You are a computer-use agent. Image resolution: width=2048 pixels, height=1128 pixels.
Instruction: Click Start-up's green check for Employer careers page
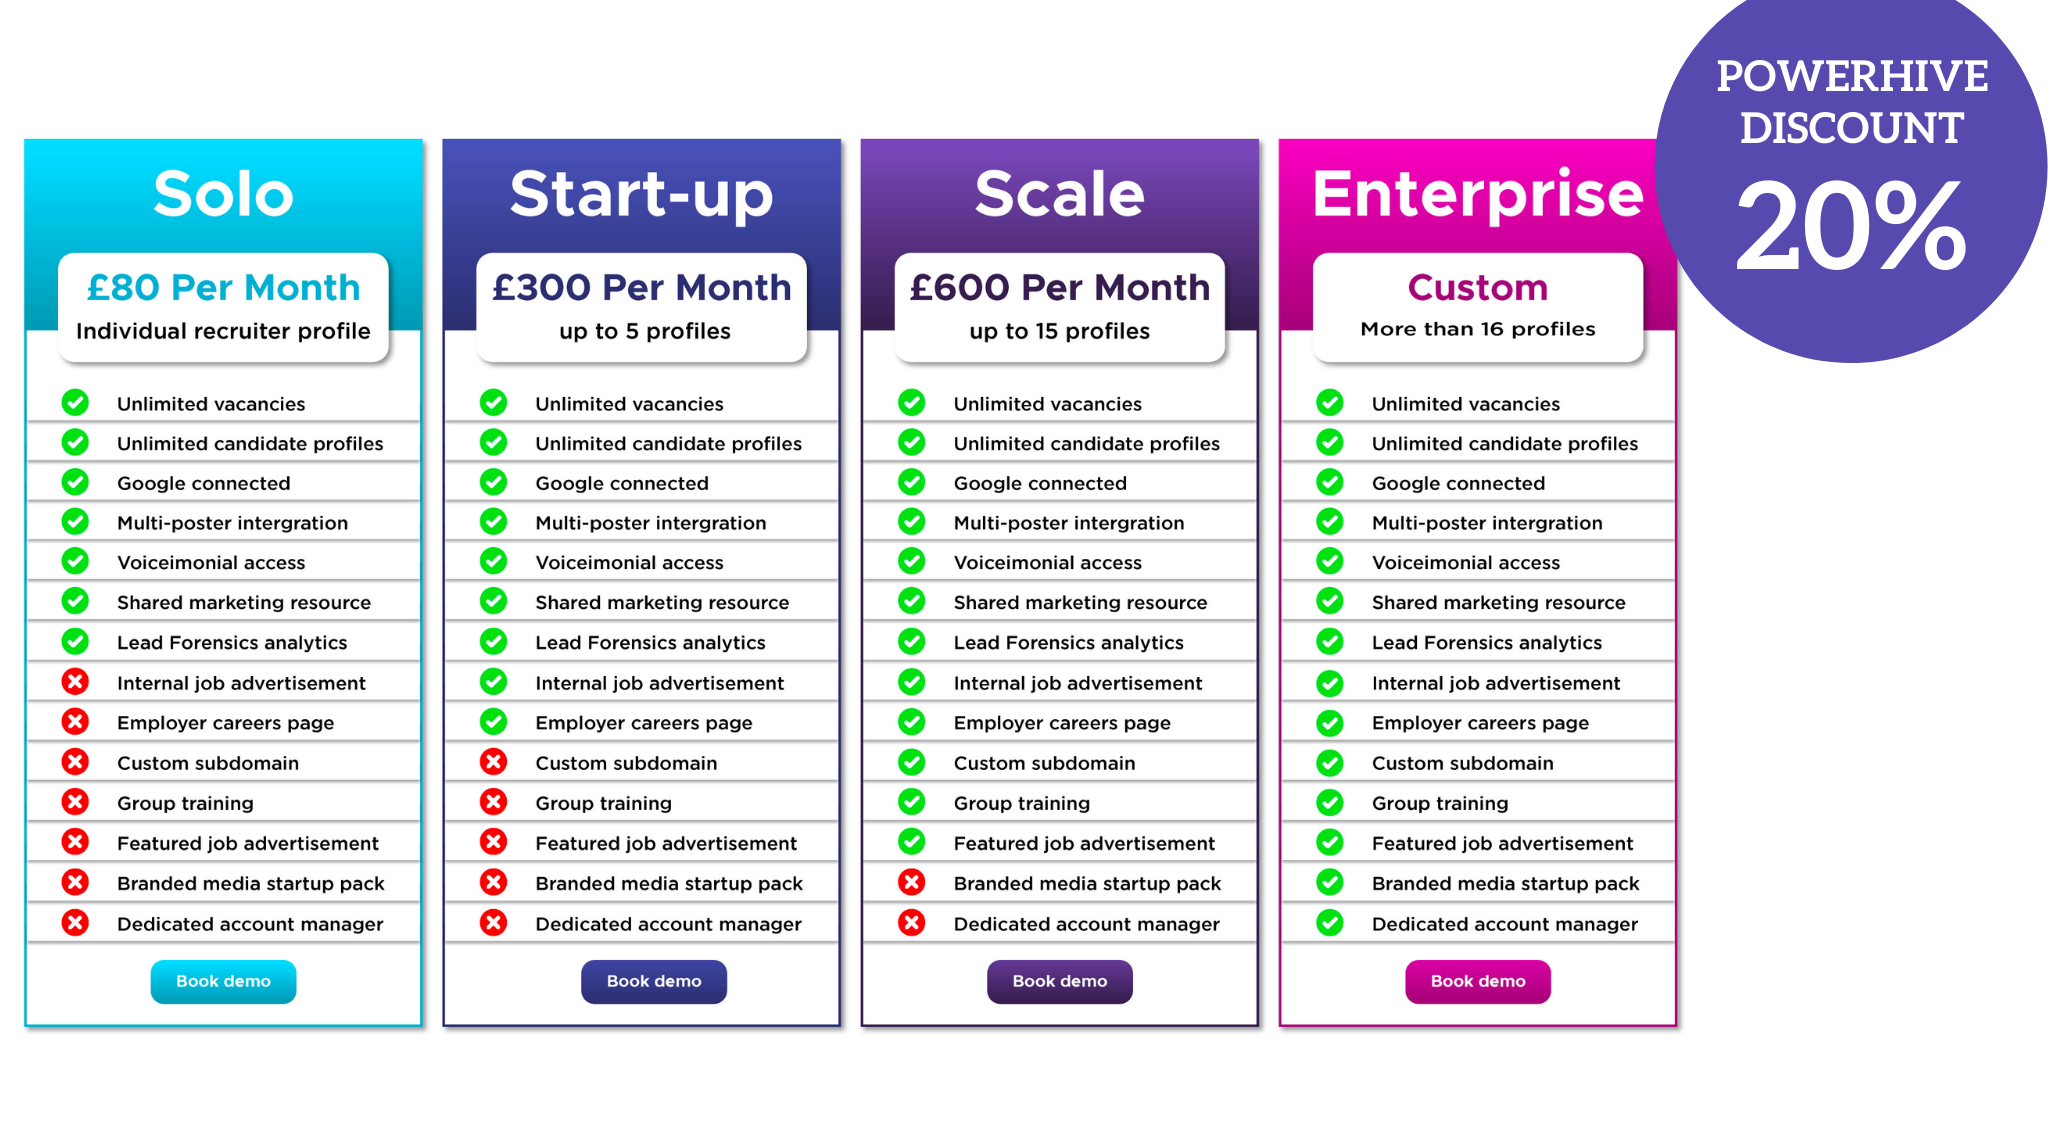click(x=493, y=722)
